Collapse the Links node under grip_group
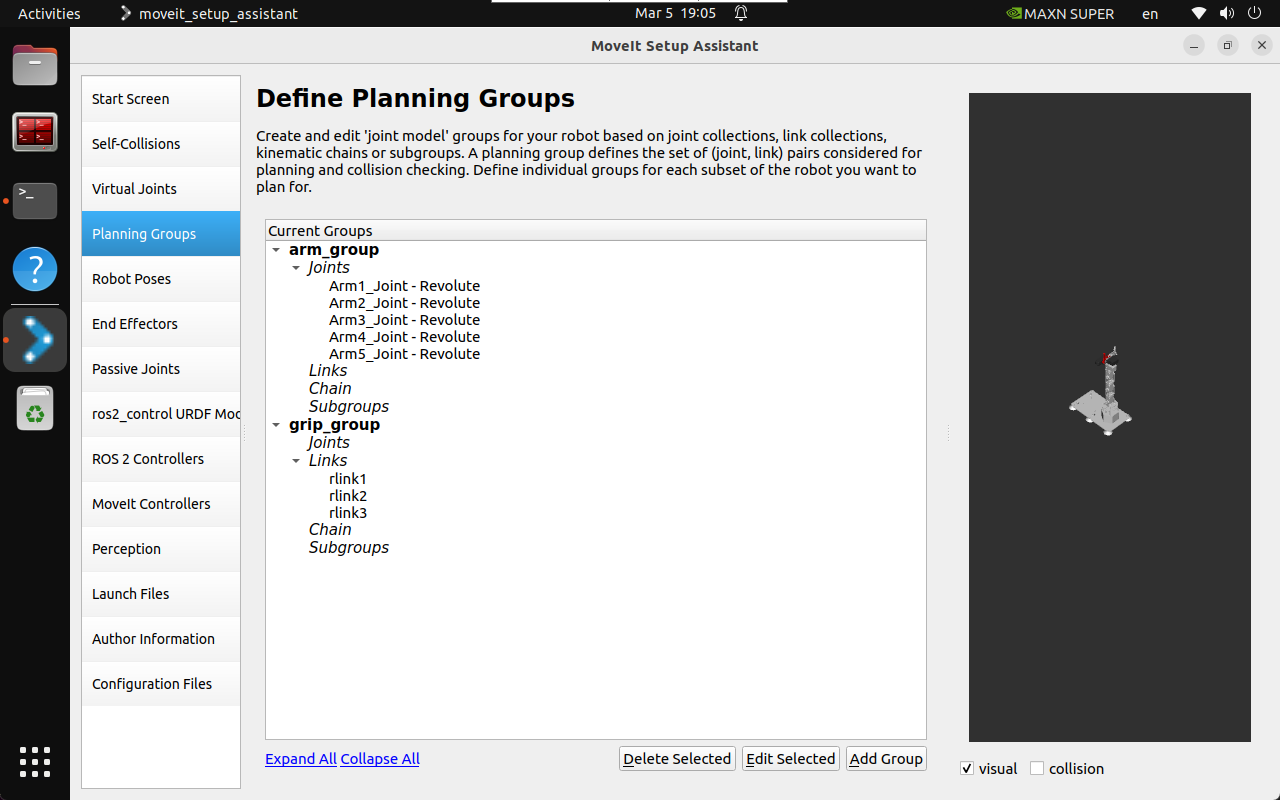This screenshot has width=1280, height=800. point(296,461)
